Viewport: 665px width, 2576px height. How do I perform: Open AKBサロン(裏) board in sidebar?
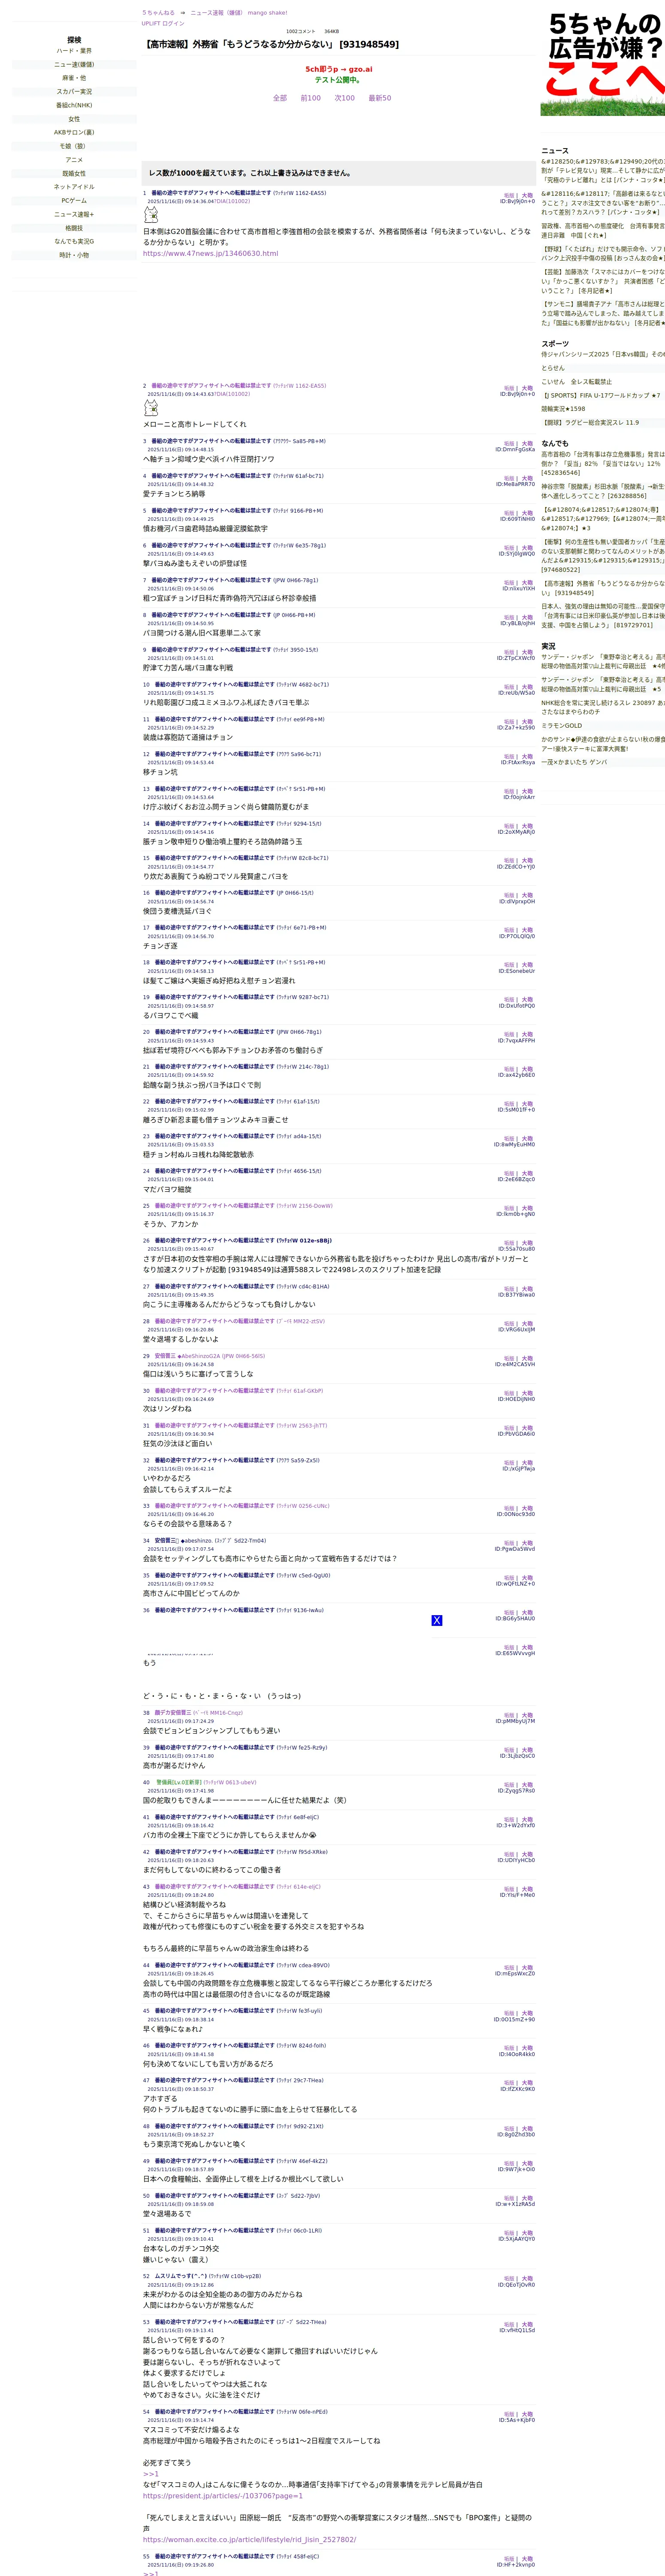coord(74,132)
